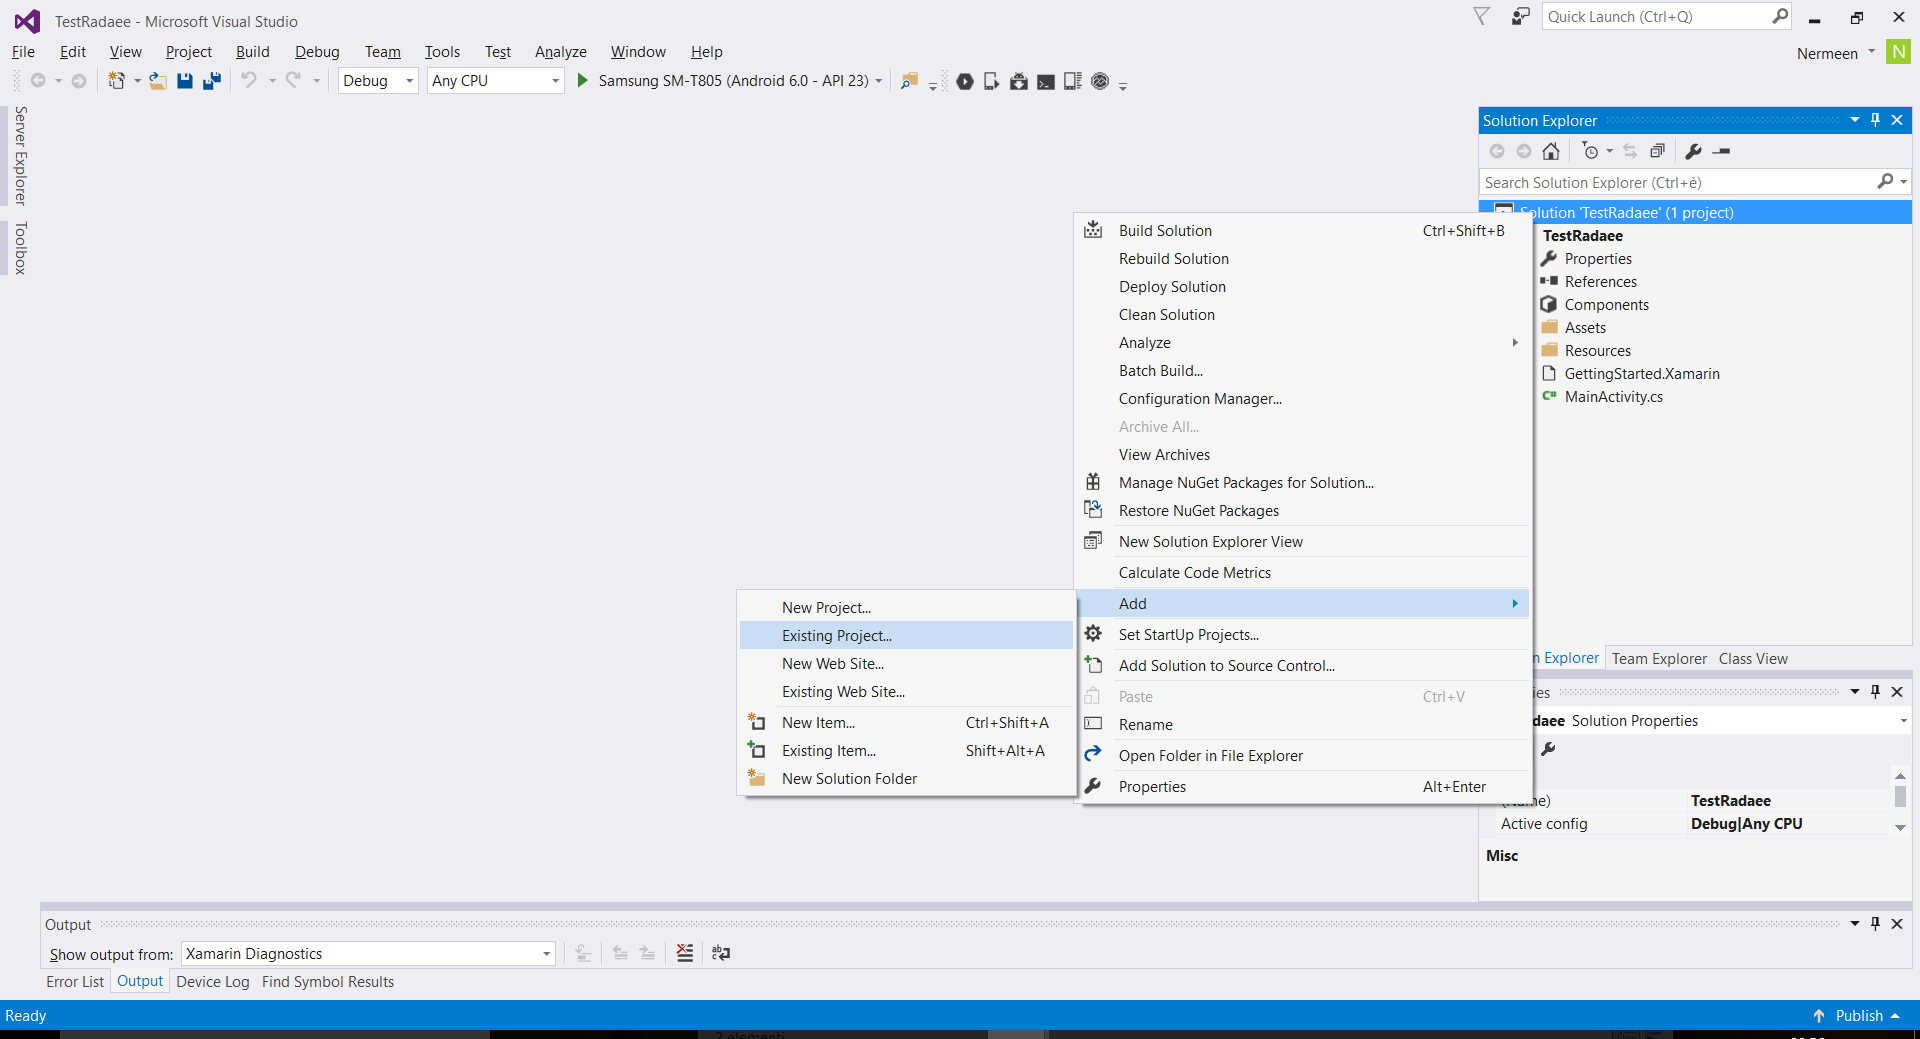
Task: Open the feedback icon near Quick Launch
Action: point(1520,17)
